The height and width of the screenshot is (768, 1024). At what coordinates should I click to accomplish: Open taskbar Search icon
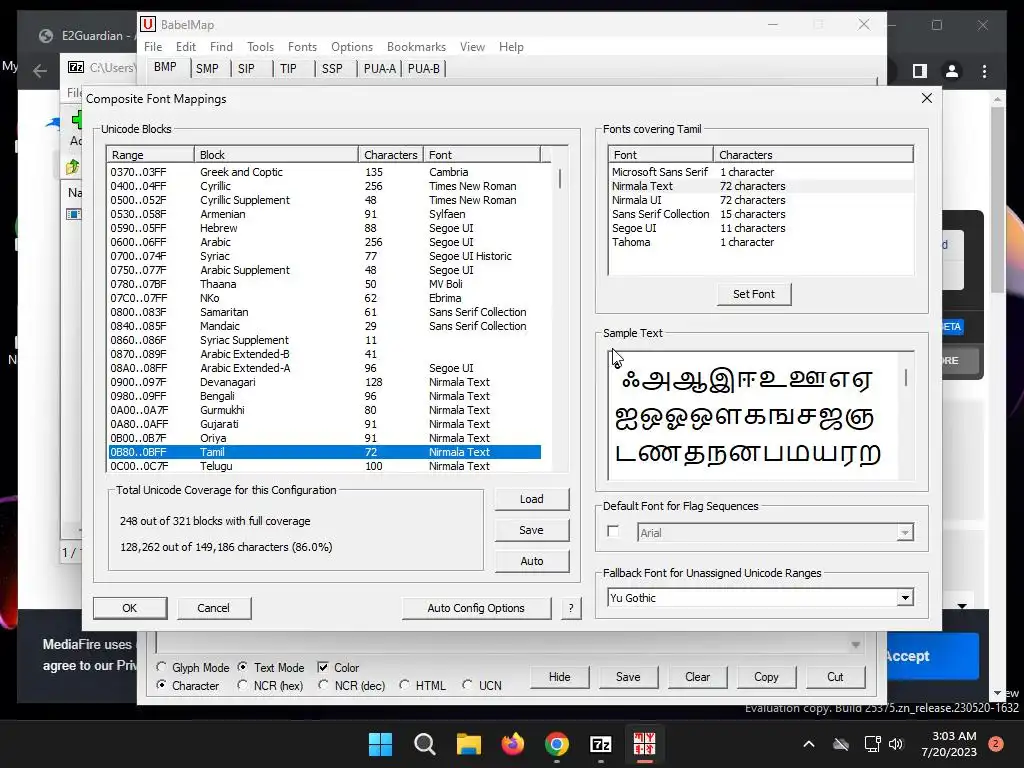(x=424, y=744)
